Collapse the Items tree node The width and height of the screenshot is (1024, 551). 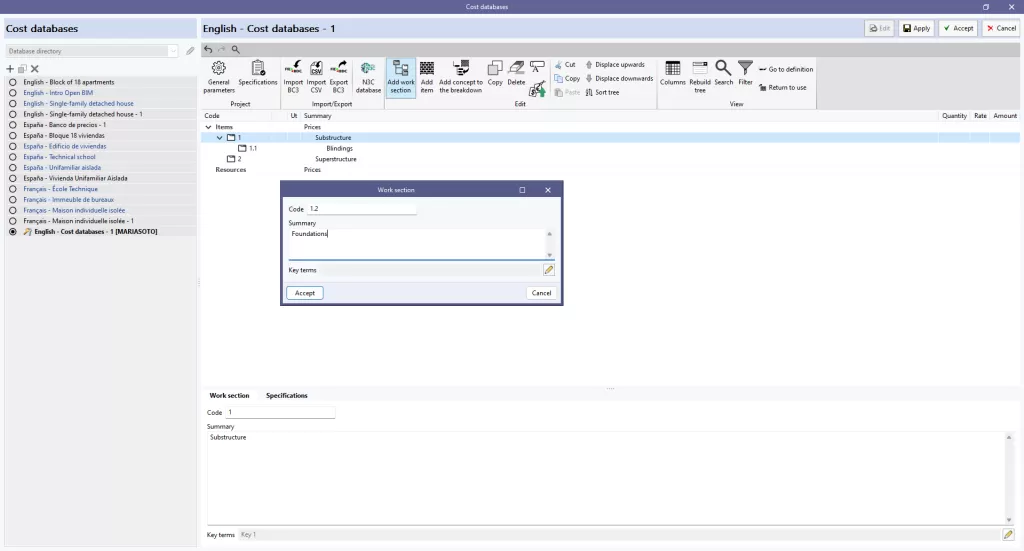coord(208,127)
